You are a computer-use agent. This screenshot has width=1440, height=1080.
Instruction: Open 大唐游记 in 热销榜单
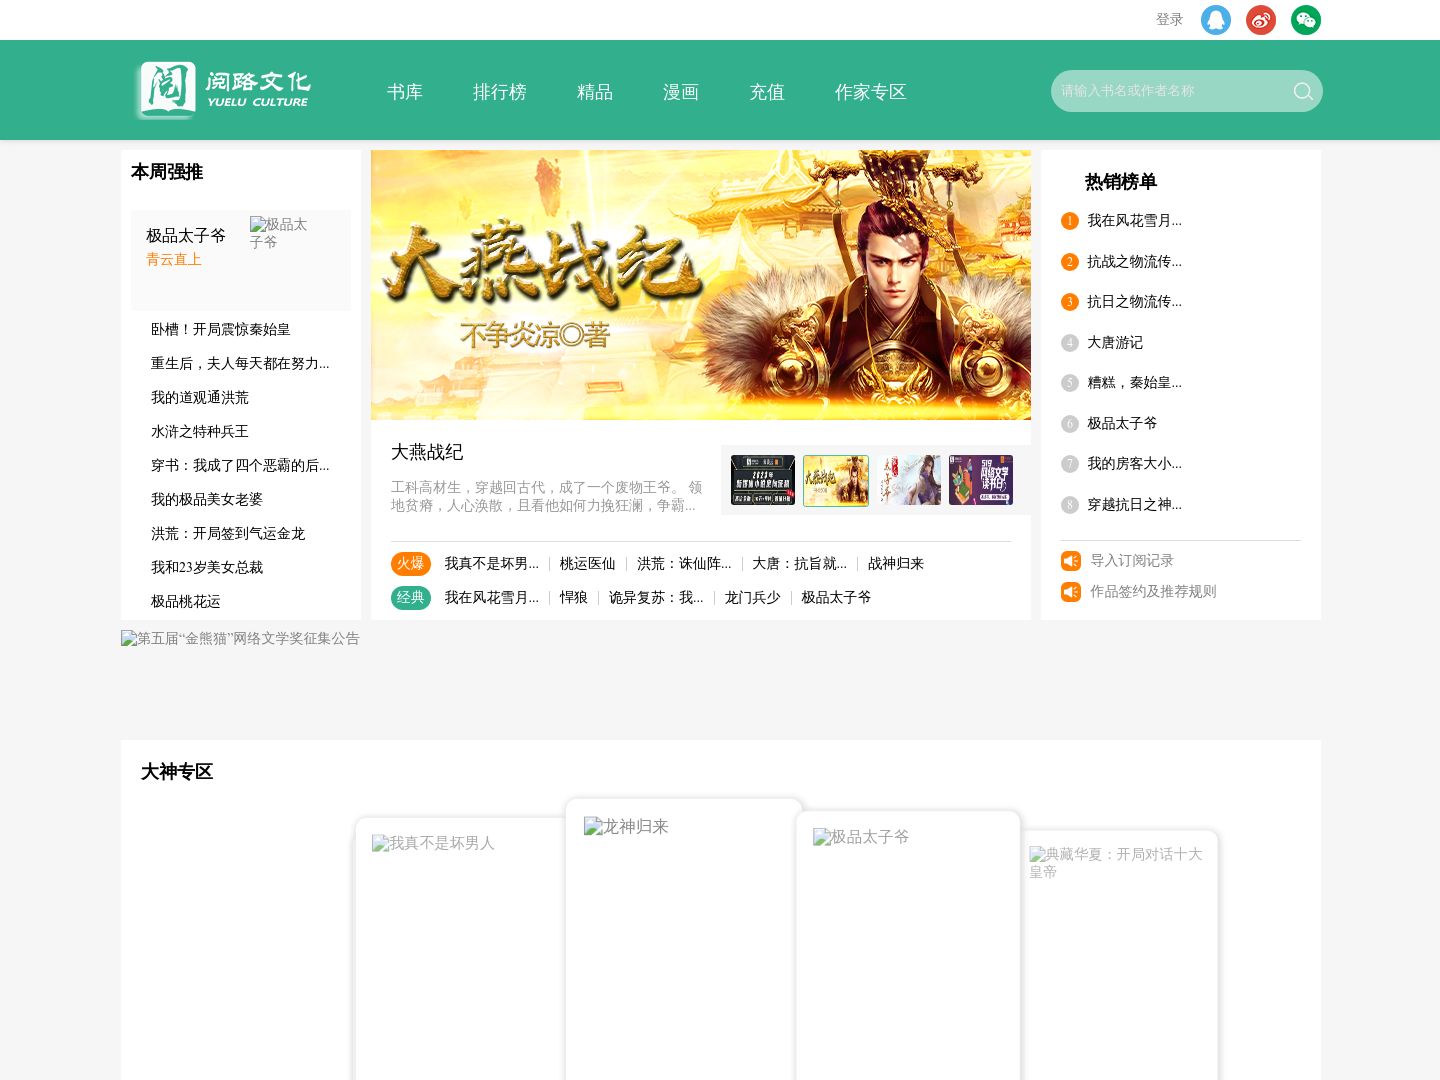pos(1115,343)
